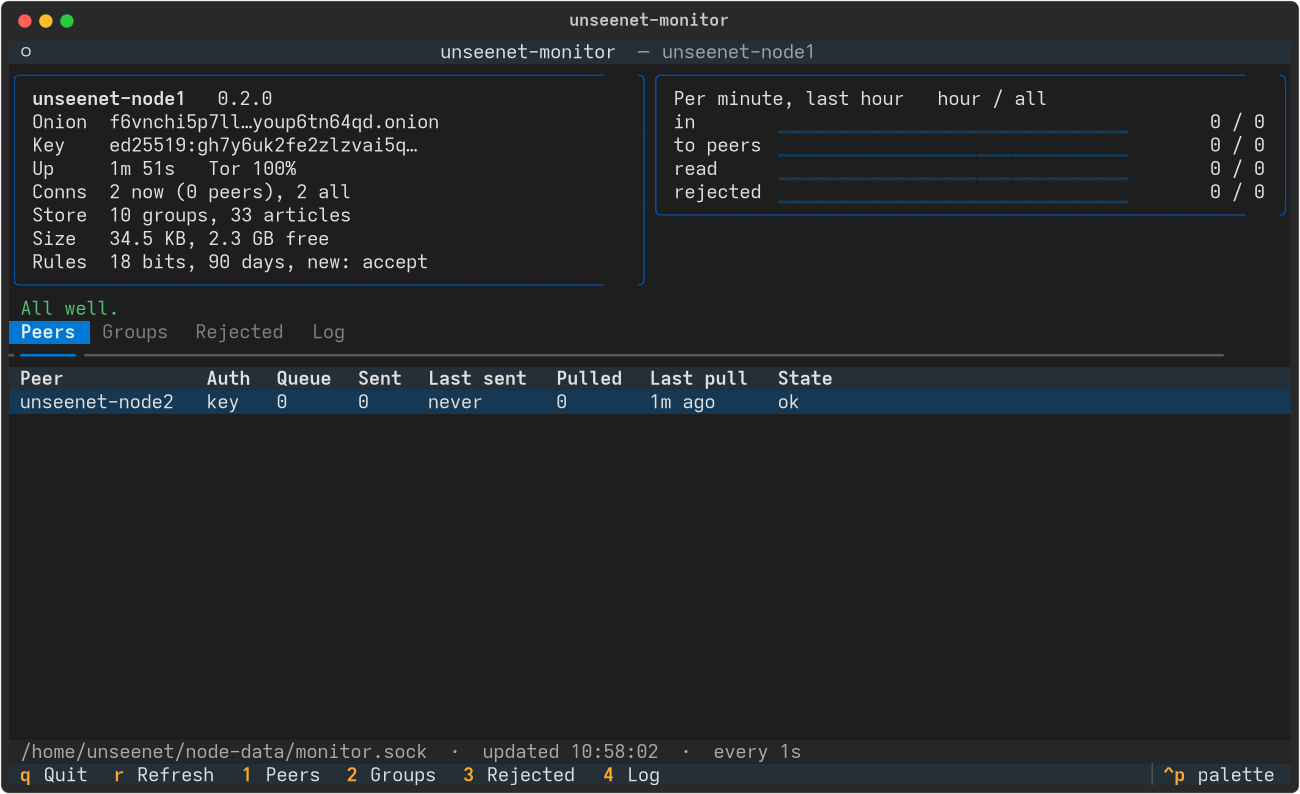
Task: Open the command palette in the footer
Action: pos(1219,775)
